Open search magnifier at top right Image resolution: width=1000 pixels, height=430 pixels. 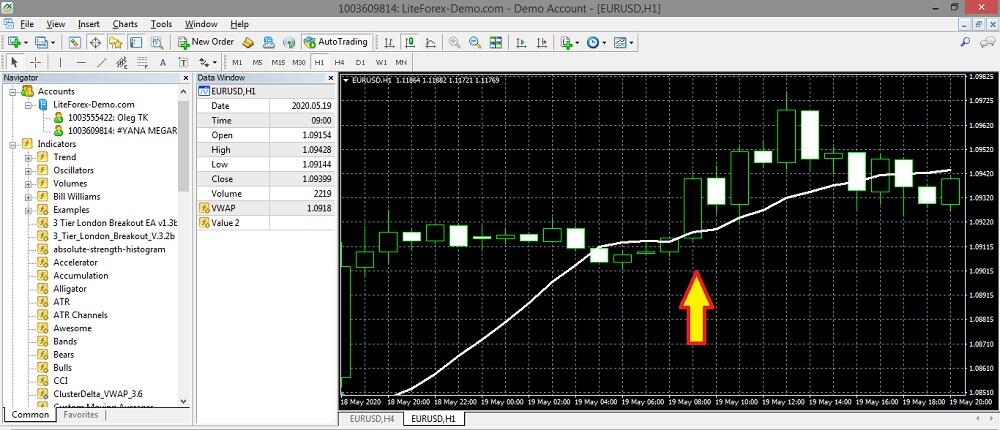coord(966,42)
